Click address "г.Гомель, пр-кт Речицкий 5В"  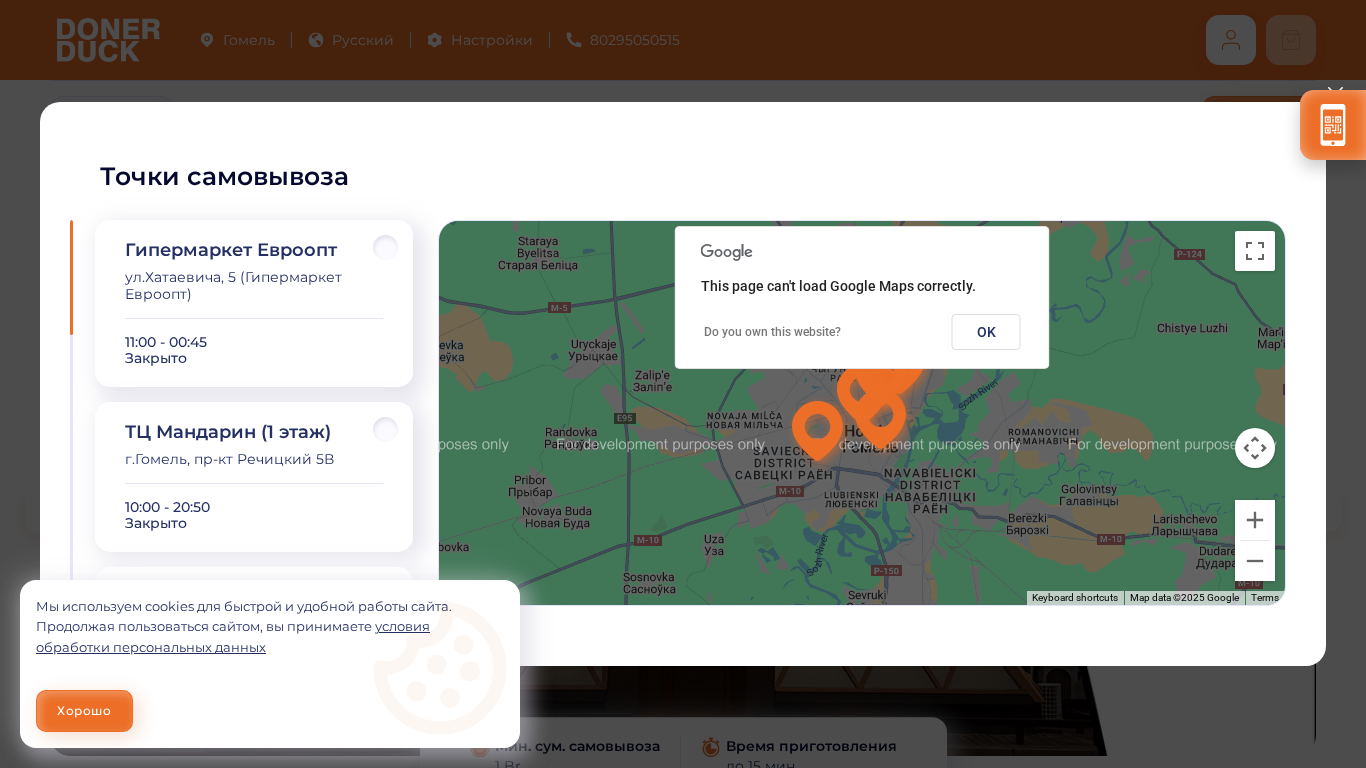click(x=229, y=459)
